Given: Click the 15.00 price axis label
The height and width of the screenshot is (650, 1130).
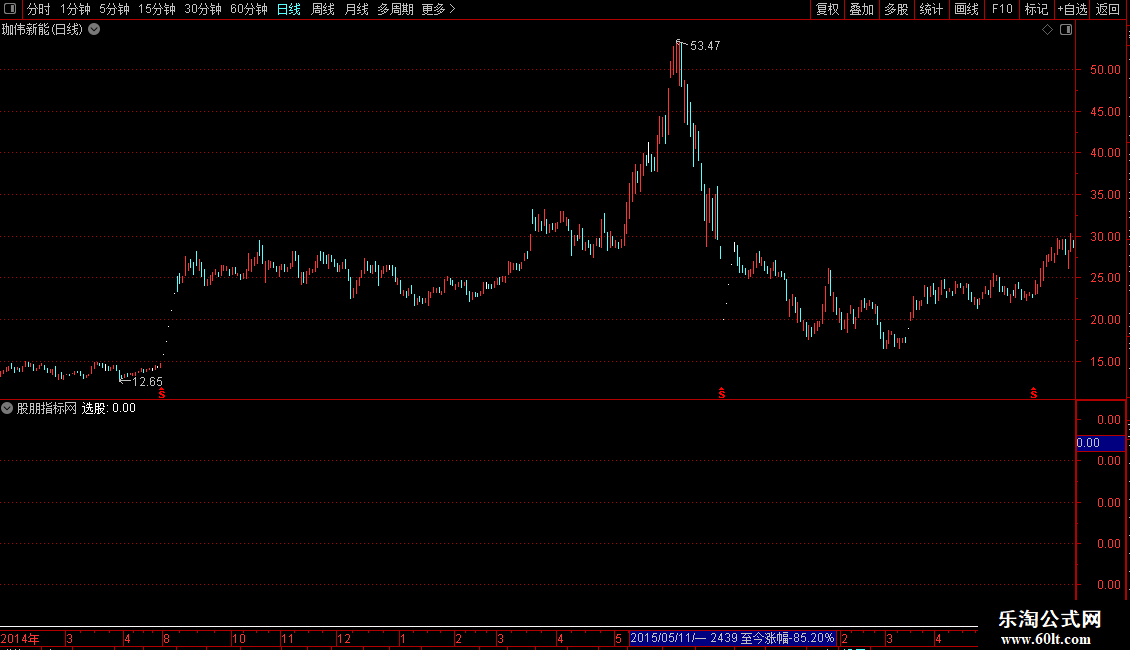Looking at the screenshot, I should [x=1105, y=362].
